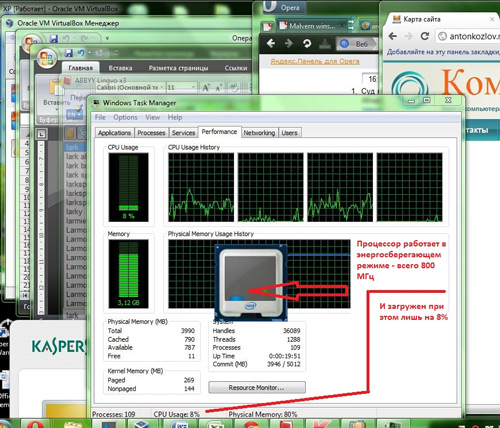This screenshot has height=428, width=500.
Task: Click the Chrome Reload icon
Action: click(425, 36)
